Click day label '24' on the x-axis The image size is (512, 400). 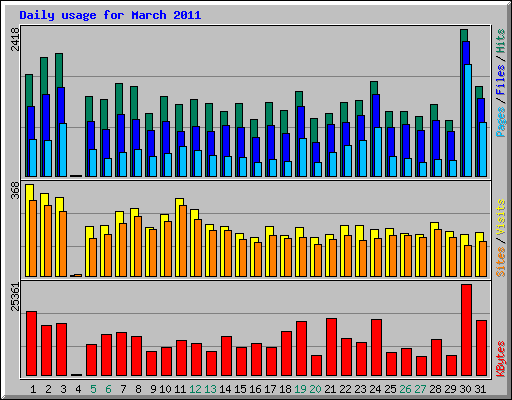(x=375, y=389)
